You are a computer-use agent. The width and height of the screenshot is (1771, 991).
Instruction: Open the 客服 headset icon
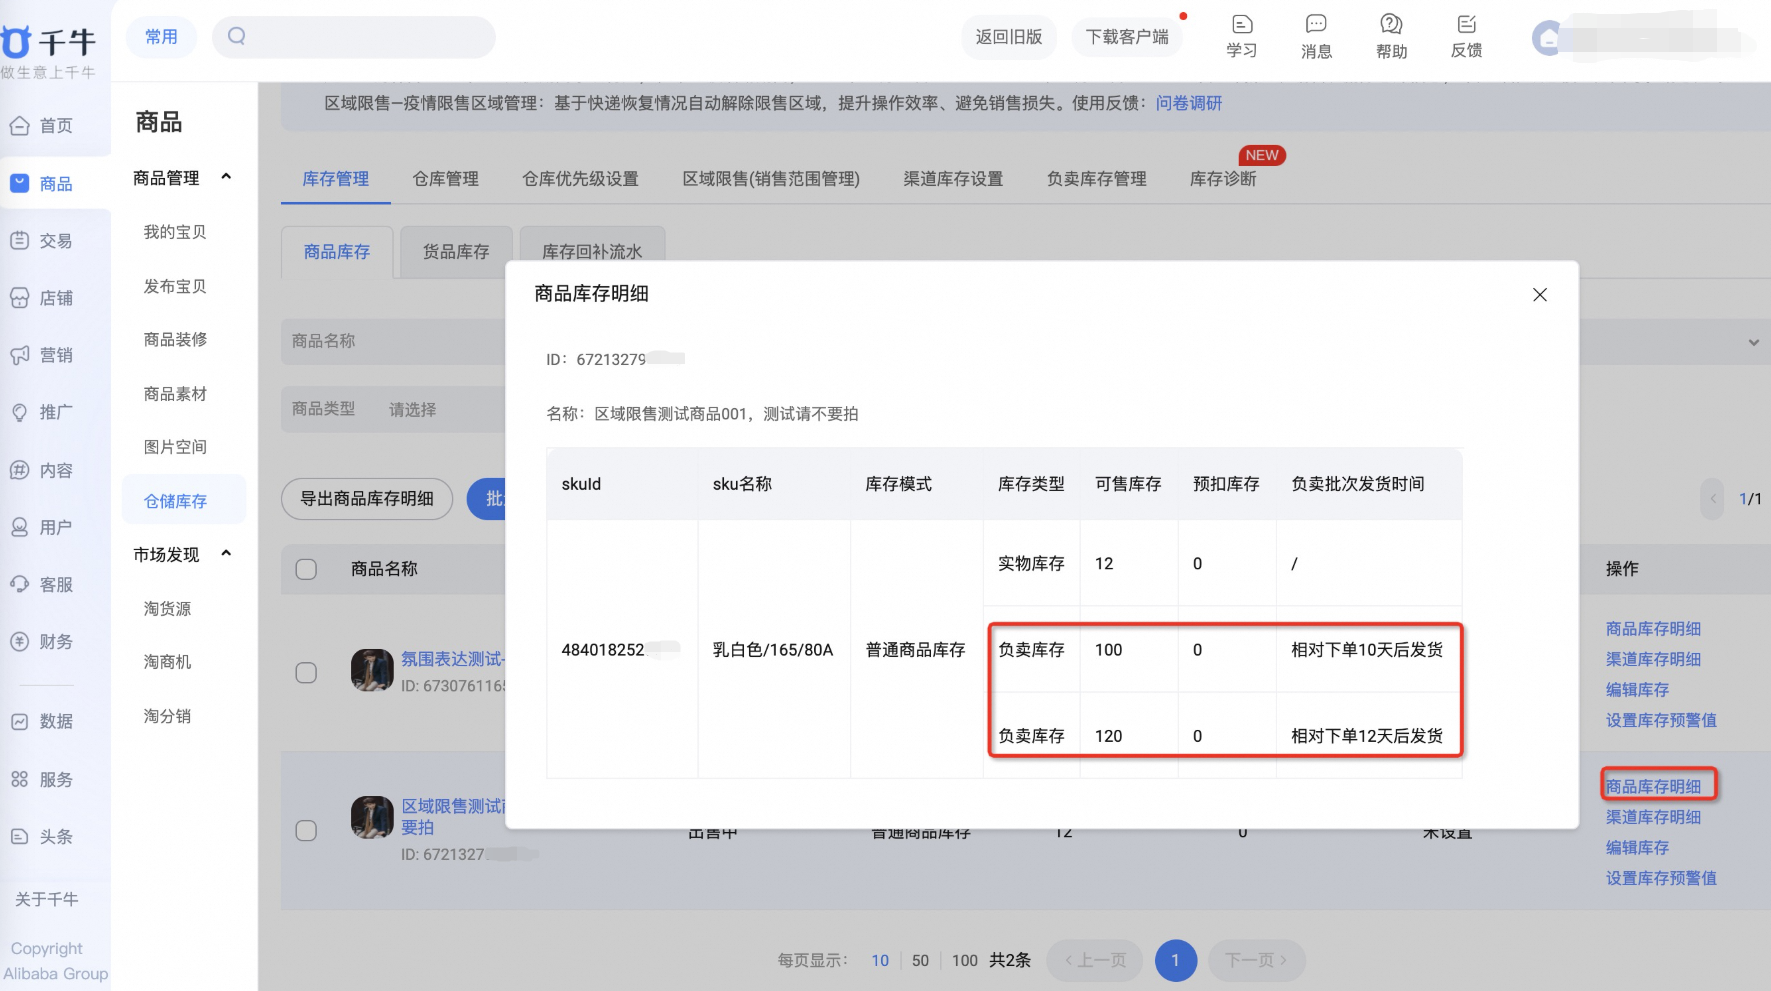coord(20,584)
